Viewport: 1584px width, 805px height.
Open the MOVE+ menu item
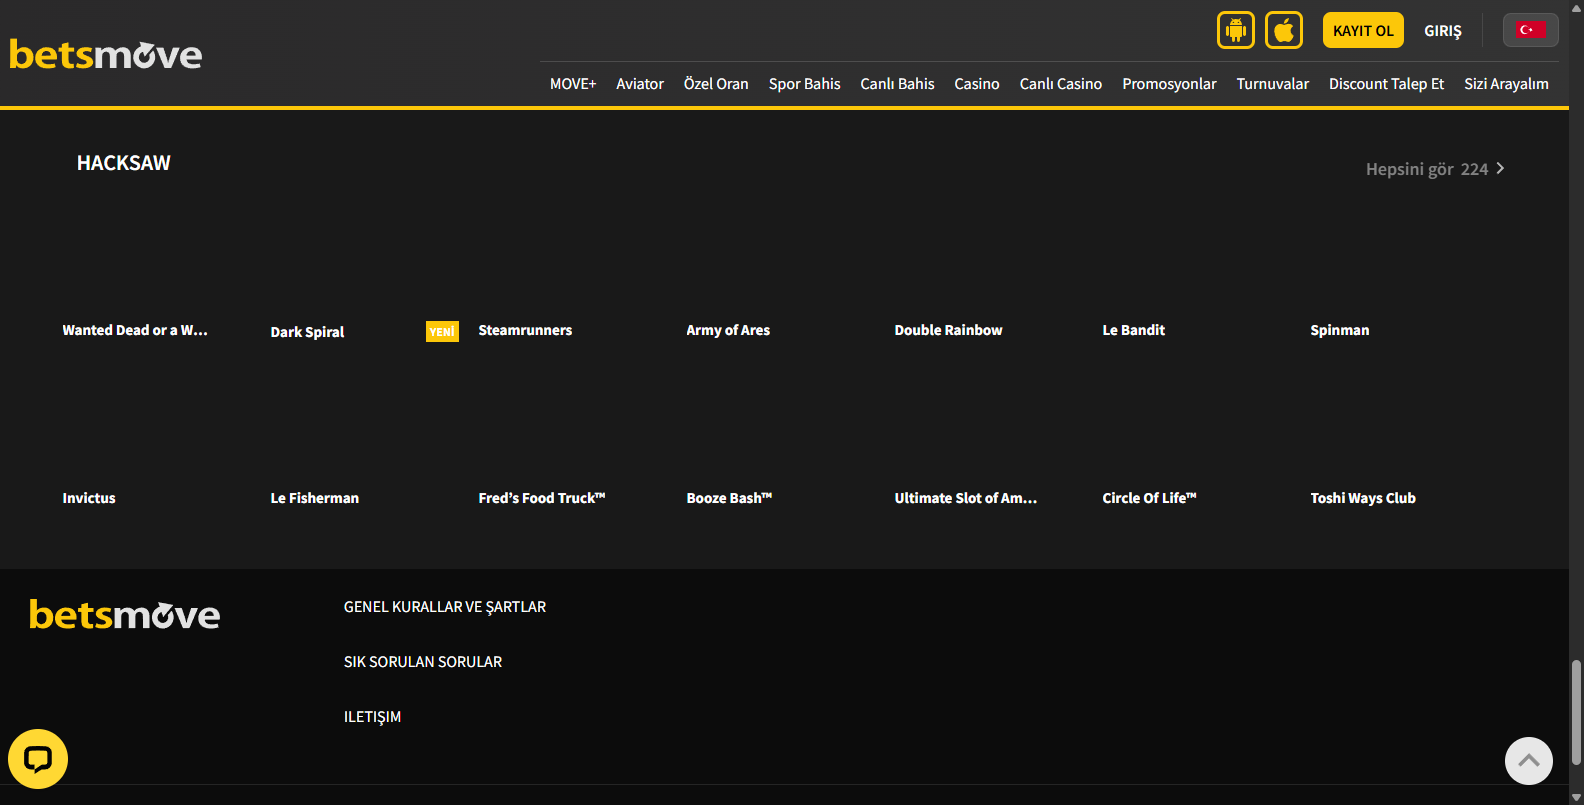(572, 84)
